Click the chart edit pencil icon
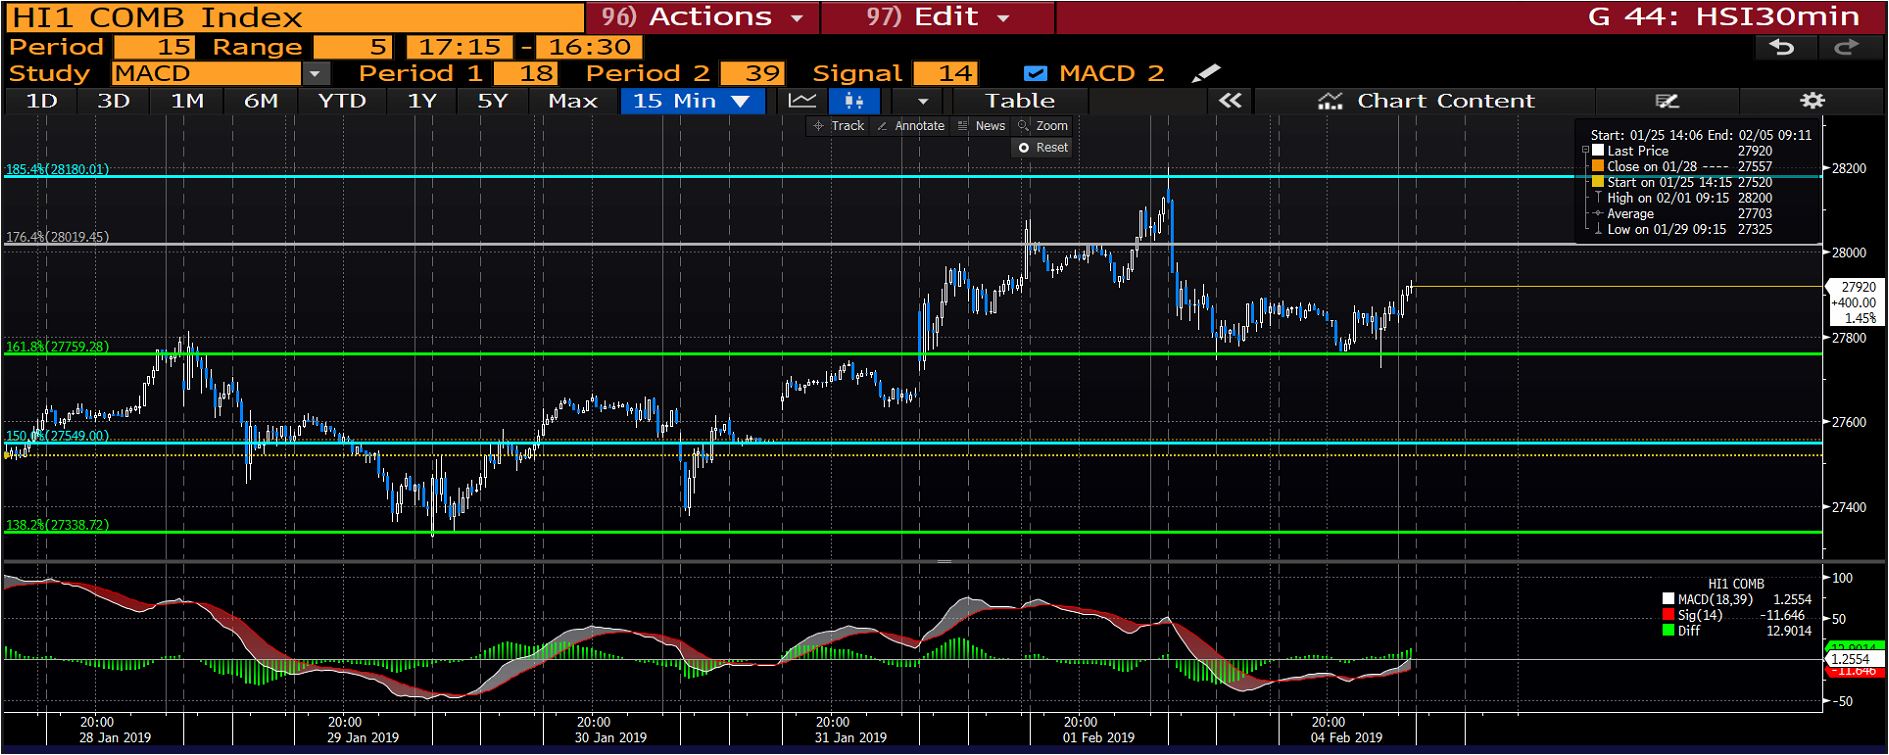This screenshot has height=755, width=1889. (x=1666, y=101)
